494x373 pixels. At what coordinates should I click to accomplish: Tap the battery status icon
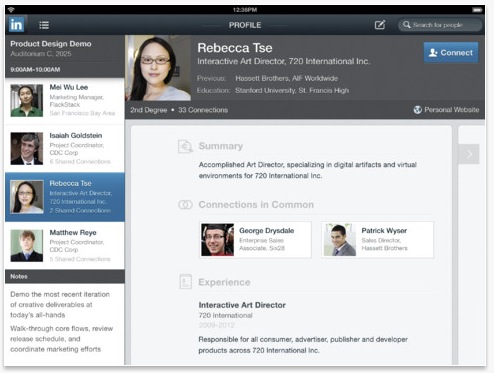point(477,10)
